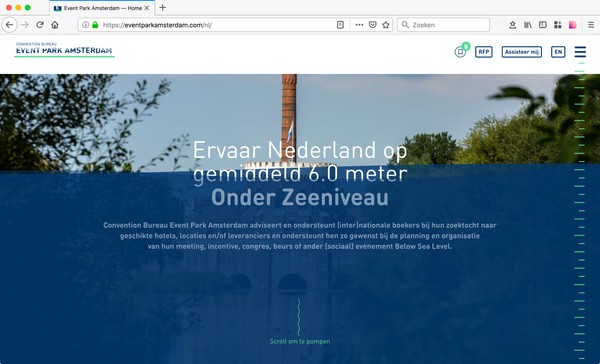This screenshot has width=600, height=364.
Task: Switch language with EN button
Action: click(558, 52)
